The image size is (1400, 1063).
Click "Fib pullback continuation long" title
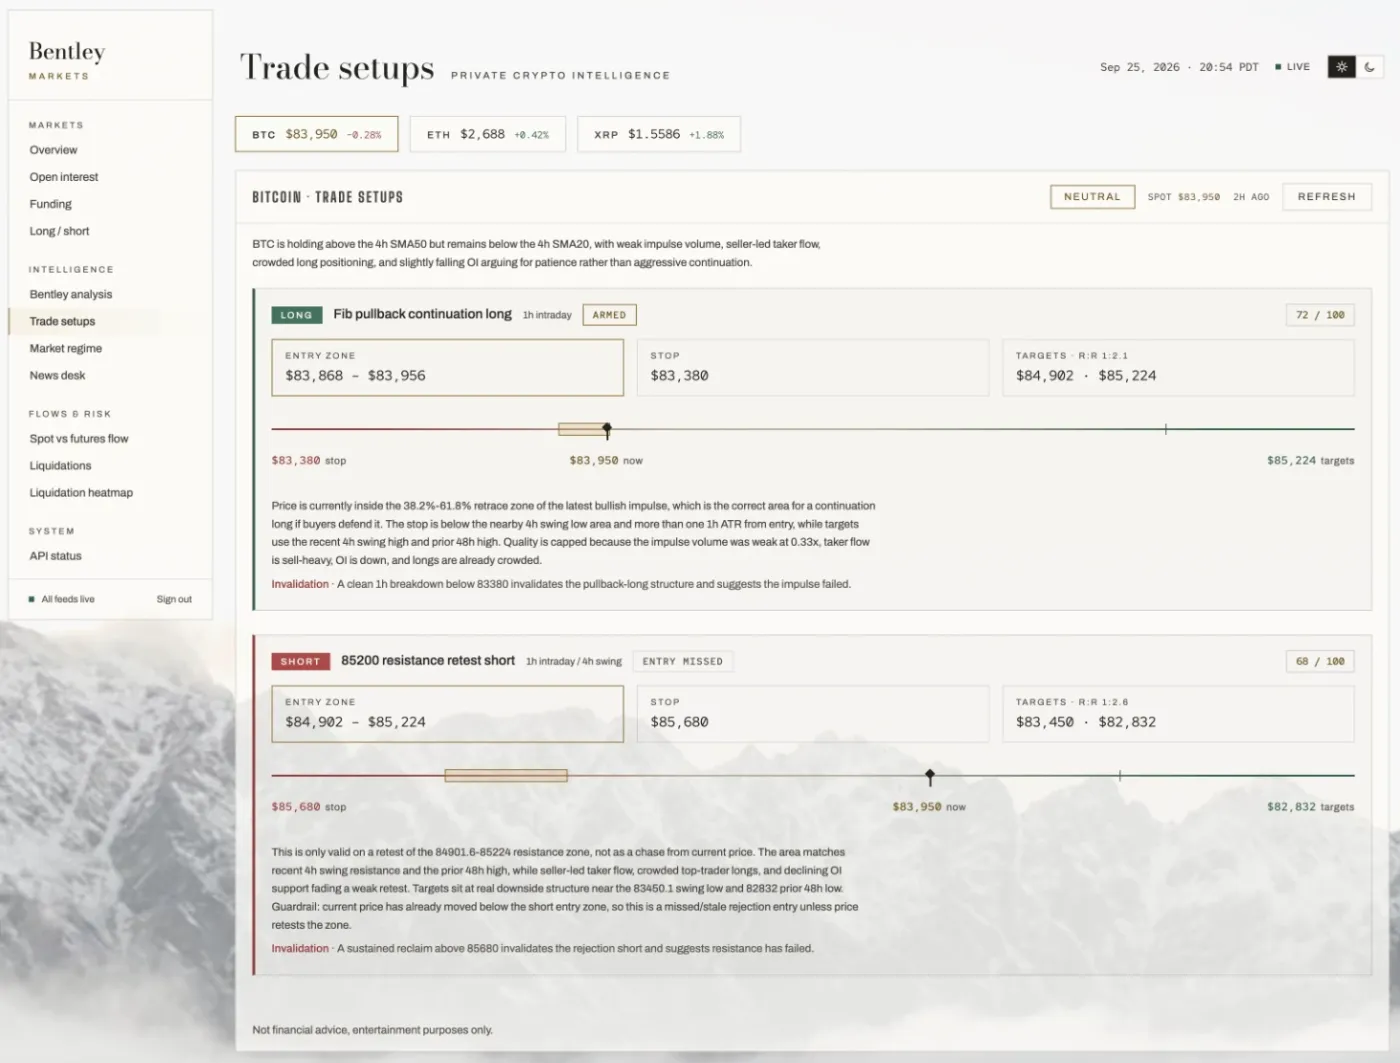tap(422, 314)
